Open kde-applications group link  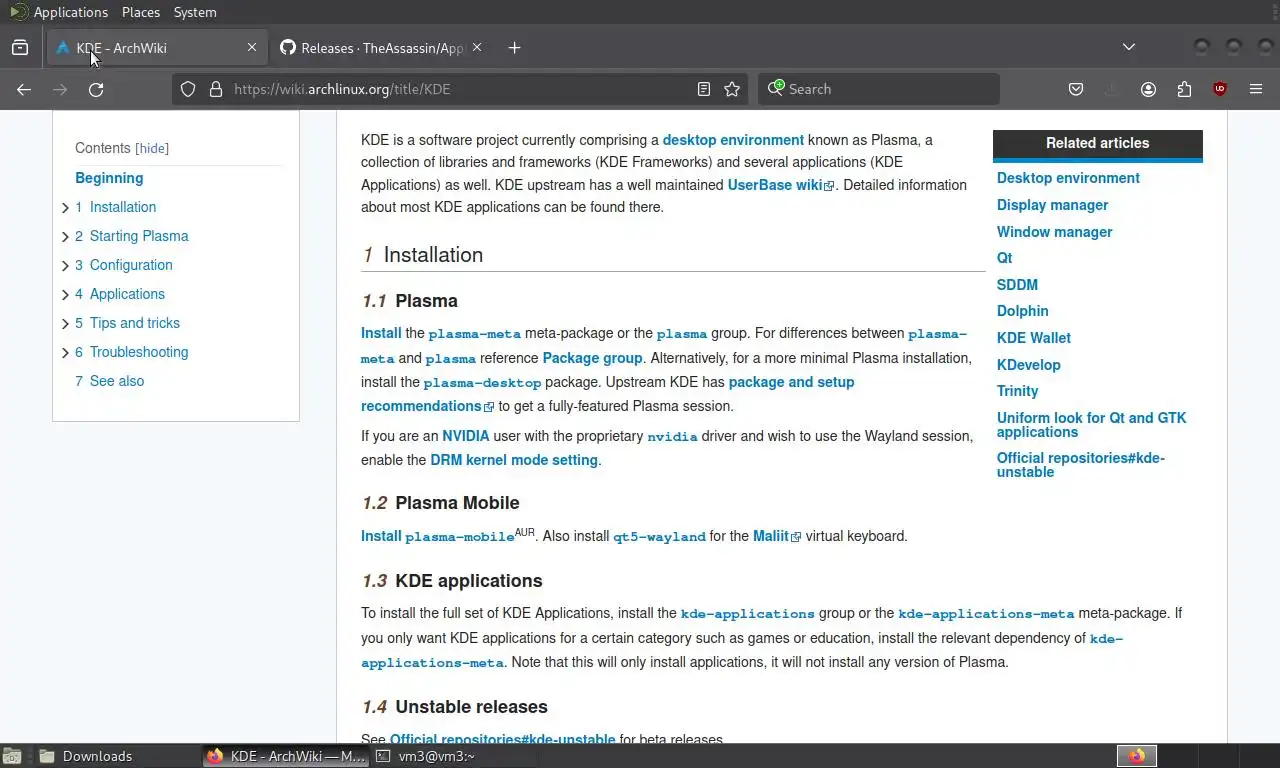748,614
